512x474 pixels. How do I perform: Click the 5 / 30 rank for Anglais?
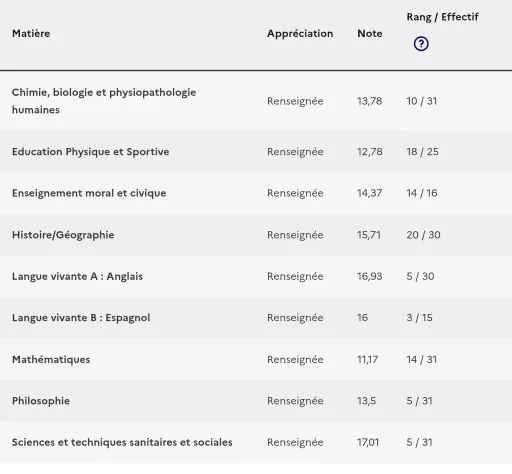coord(420,276)
